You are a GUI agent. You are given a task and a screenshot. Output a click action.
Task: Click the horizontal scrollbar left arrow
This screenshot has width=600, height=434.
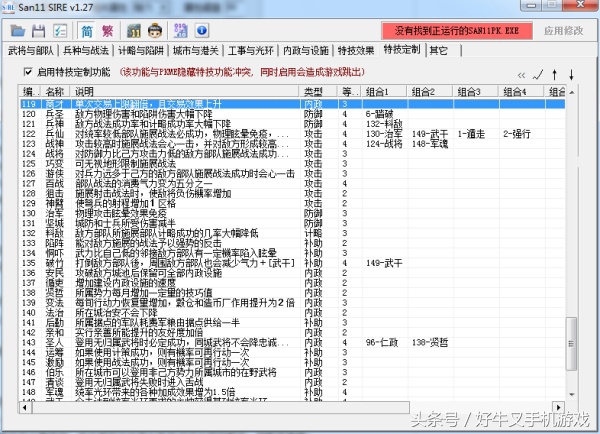pos(25,407)
